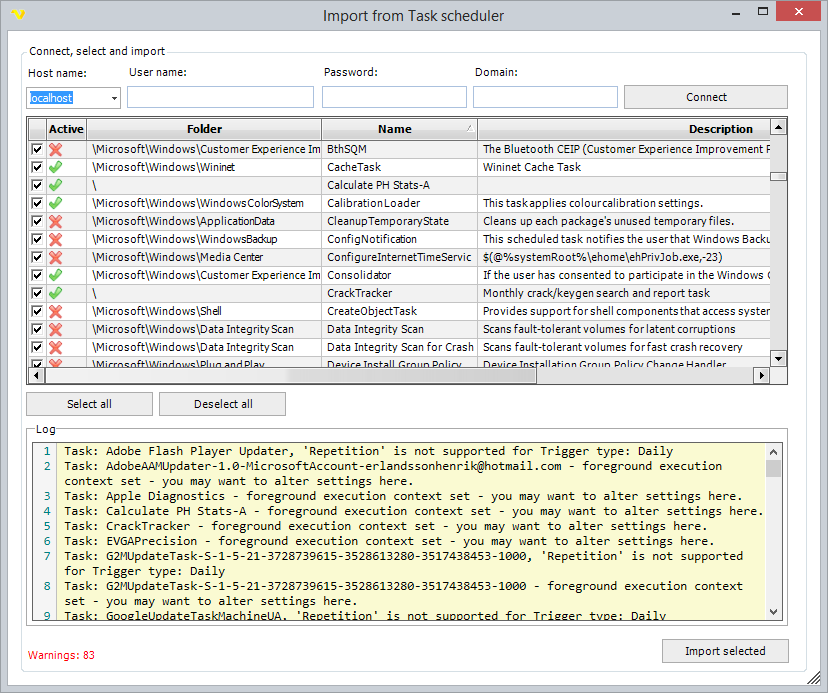Click the Password input field
The image size is (828, 693).
393,97
